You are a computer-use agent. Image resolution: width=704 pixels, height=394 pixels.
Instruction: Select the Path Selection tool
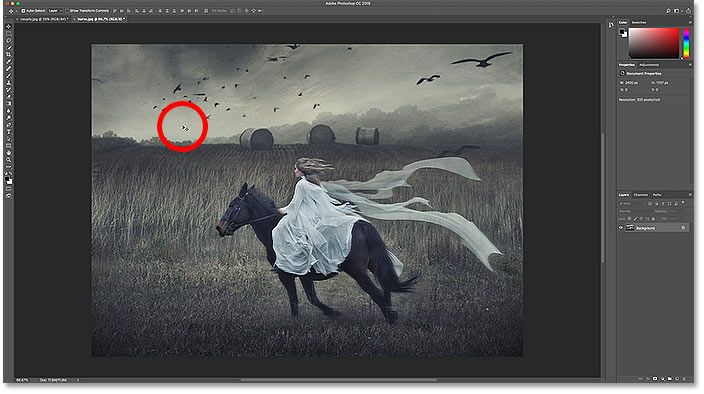pyautogui.click(x=9, y=139)
